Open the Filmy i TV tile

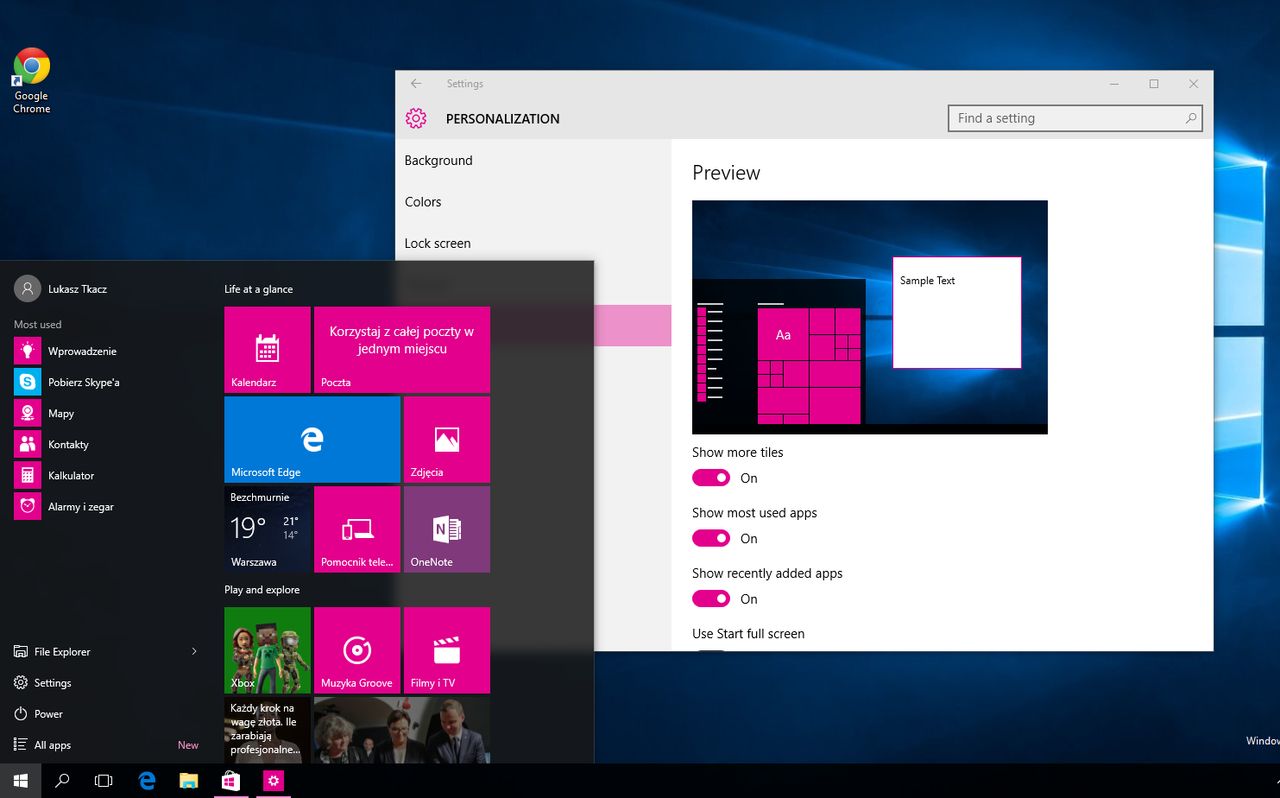446,650
